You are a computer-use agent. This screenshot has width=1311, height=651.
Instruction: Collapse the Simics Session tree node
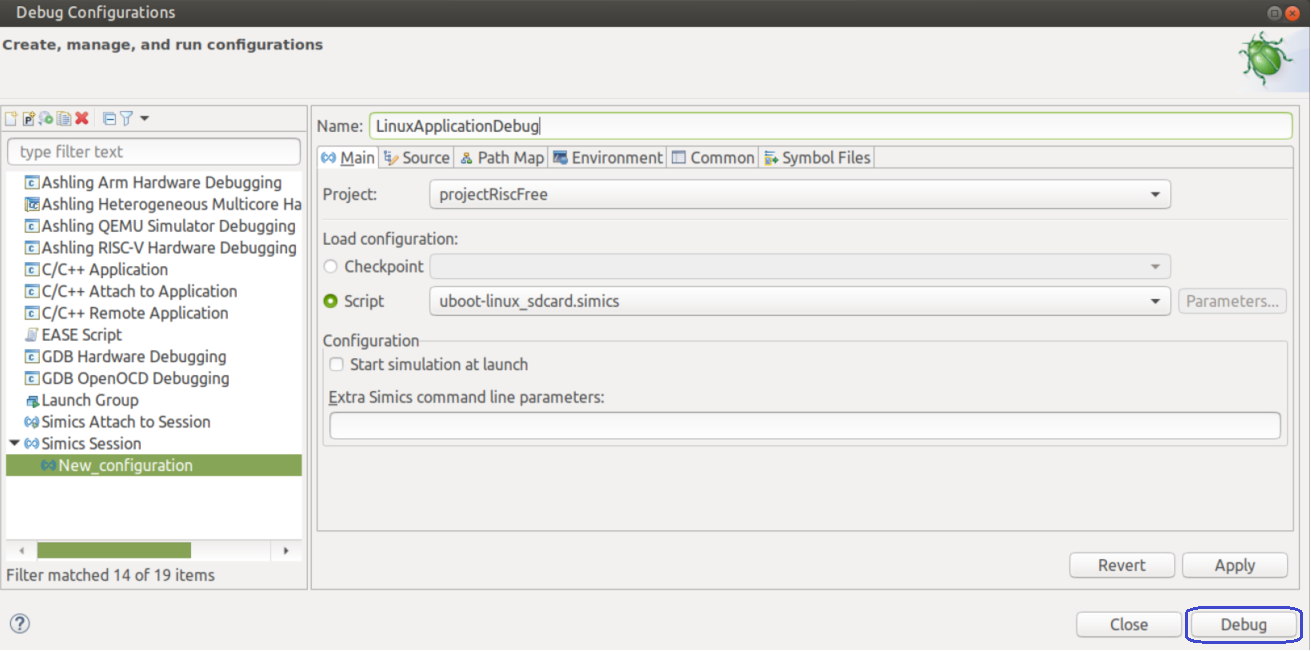click(x=14, y=444)
